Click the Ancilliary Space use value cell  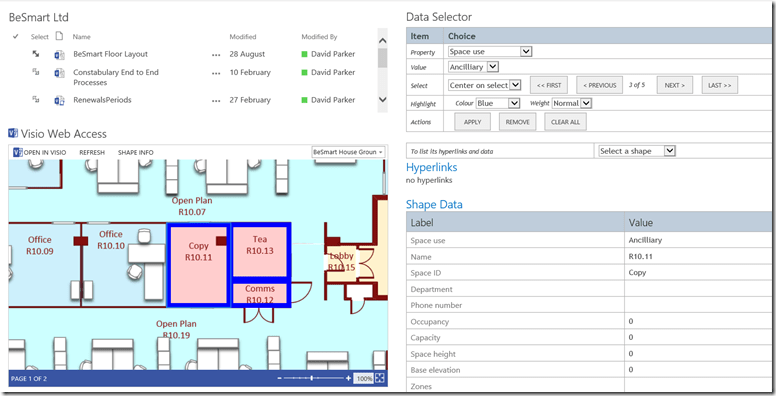[x=698, y=240]
